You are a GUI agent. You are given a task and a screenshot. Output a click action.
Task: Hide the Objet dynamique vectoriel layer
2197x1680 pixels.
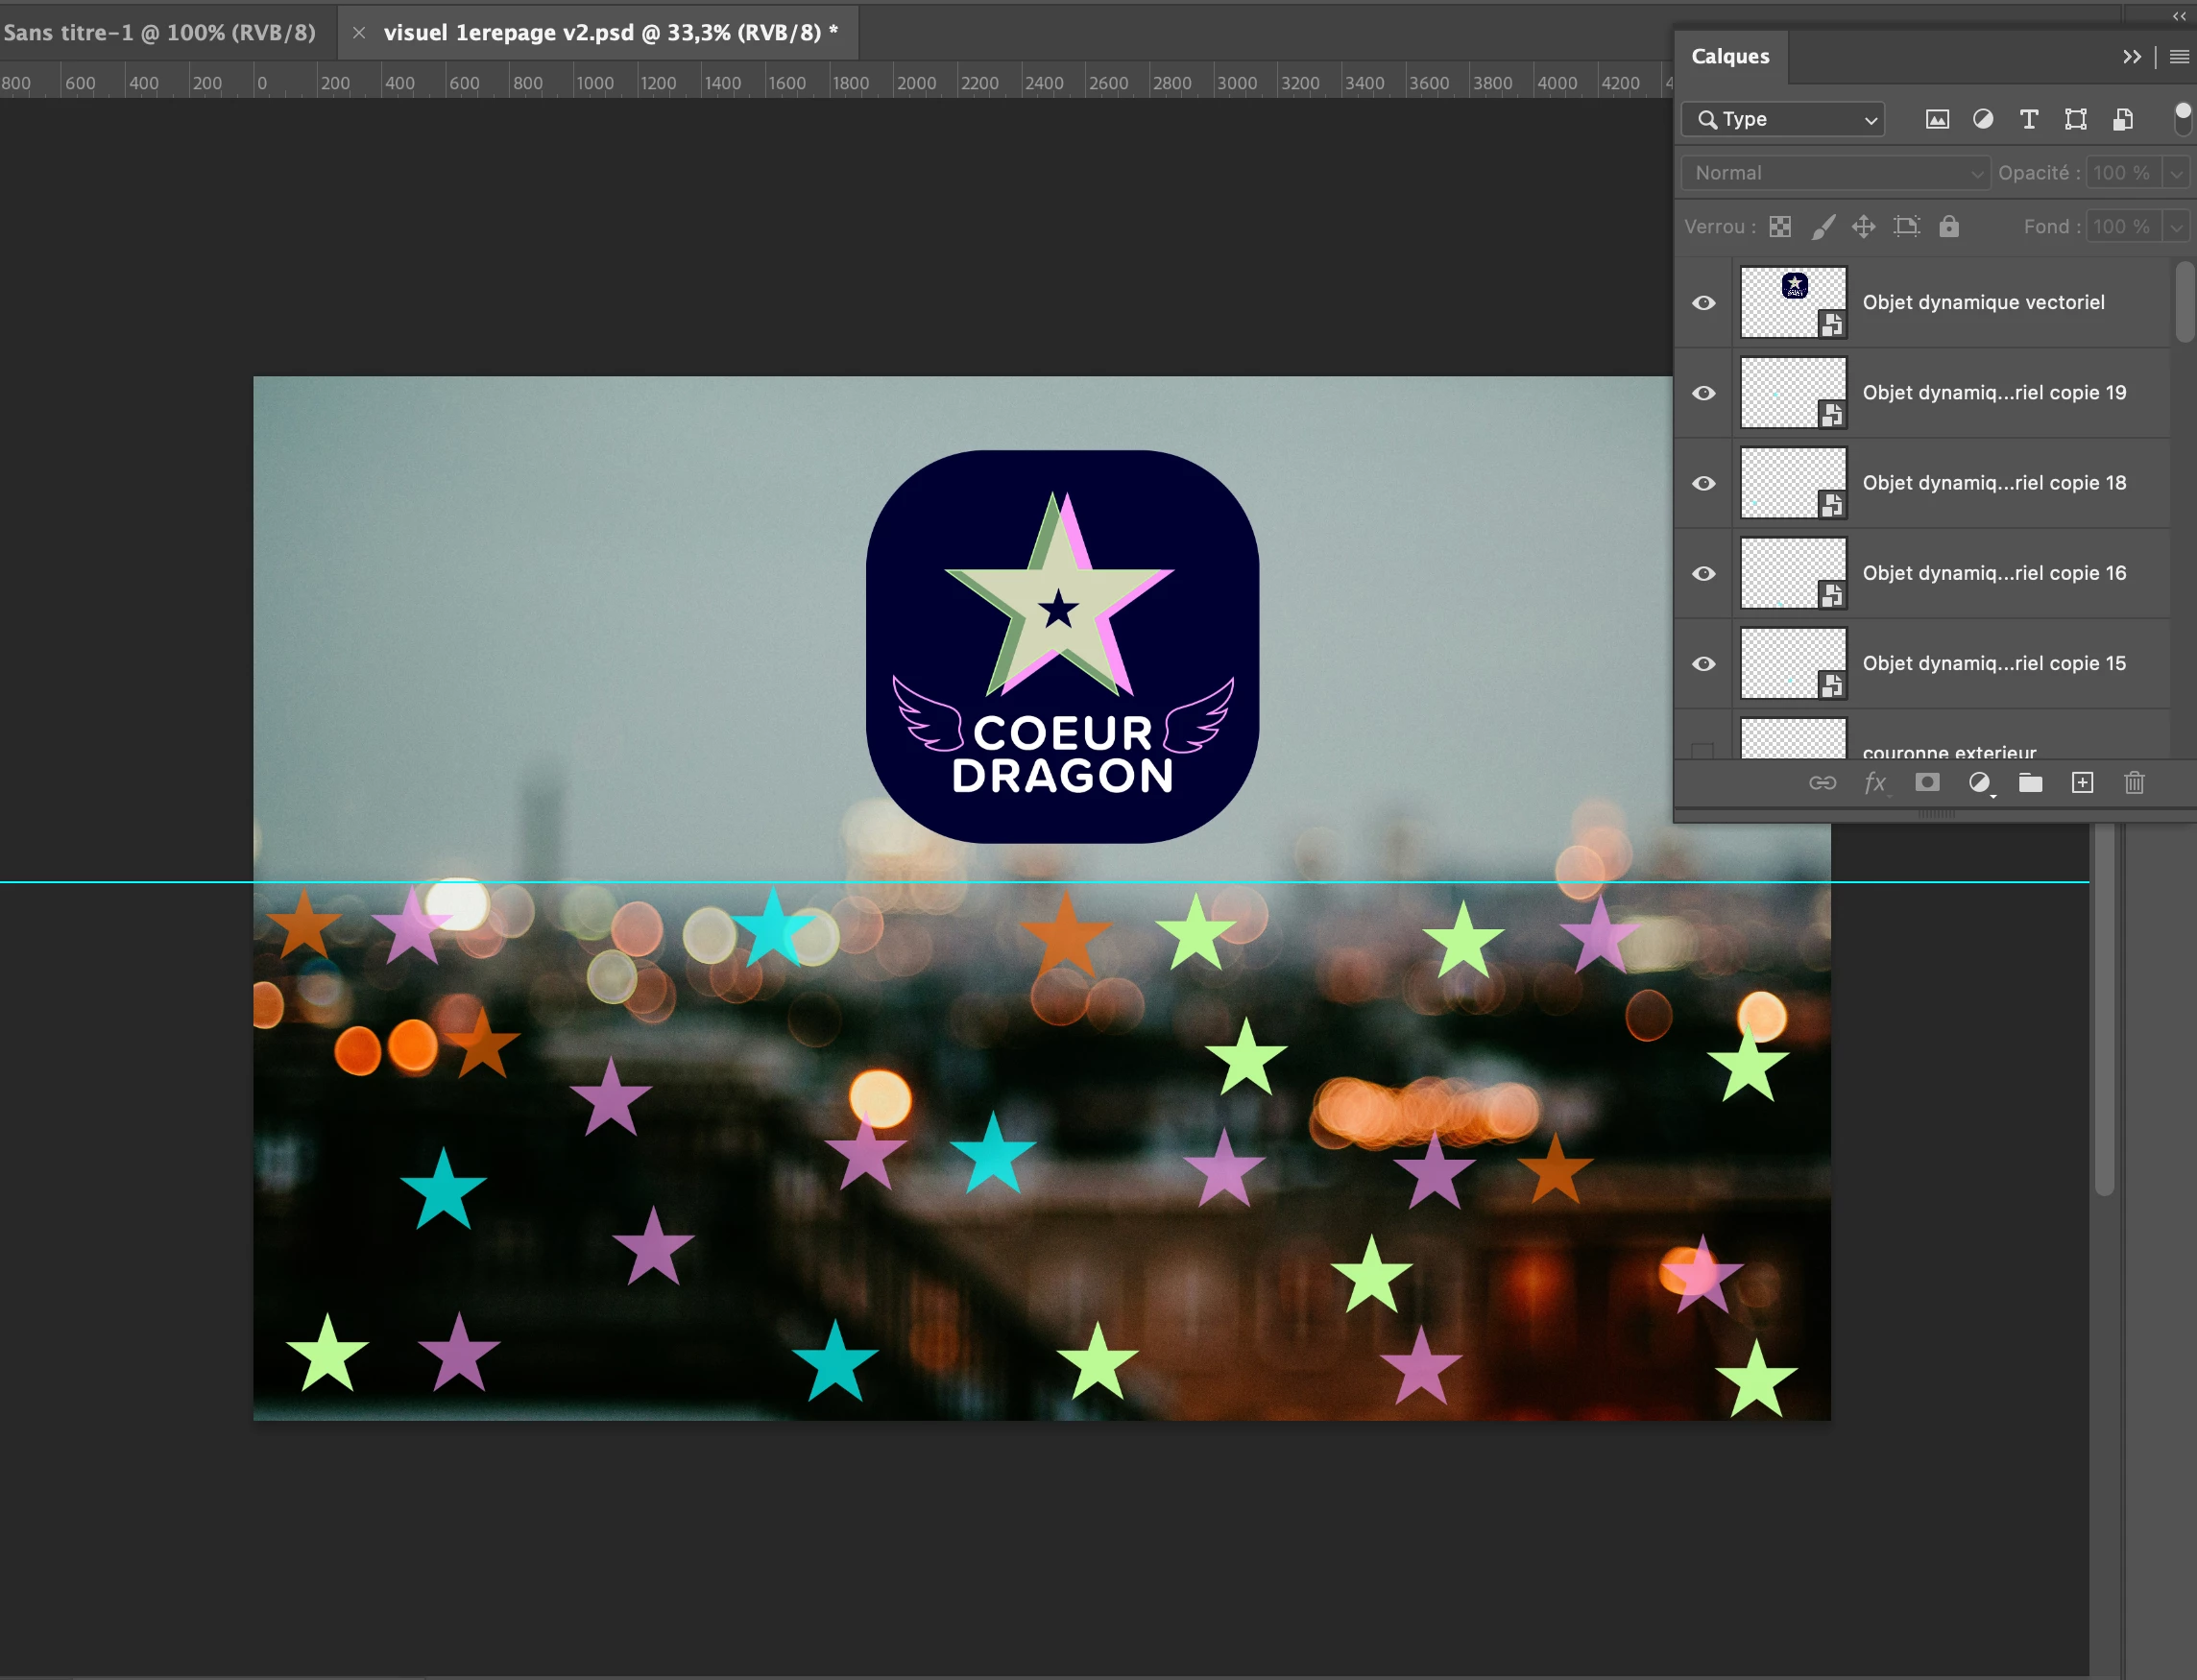[x=1704, y=303]
